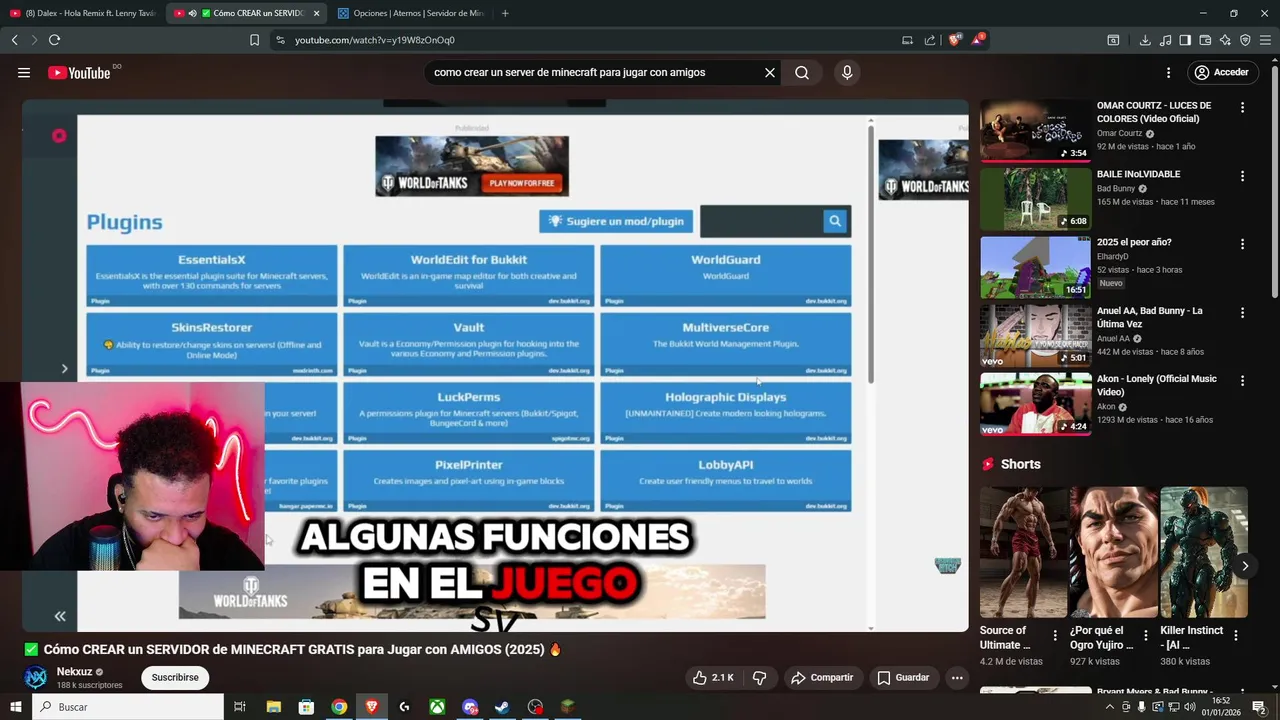Open options menu for BAILE INoLVIDABLE video

pyautogui.click(x=1242, y=176)
